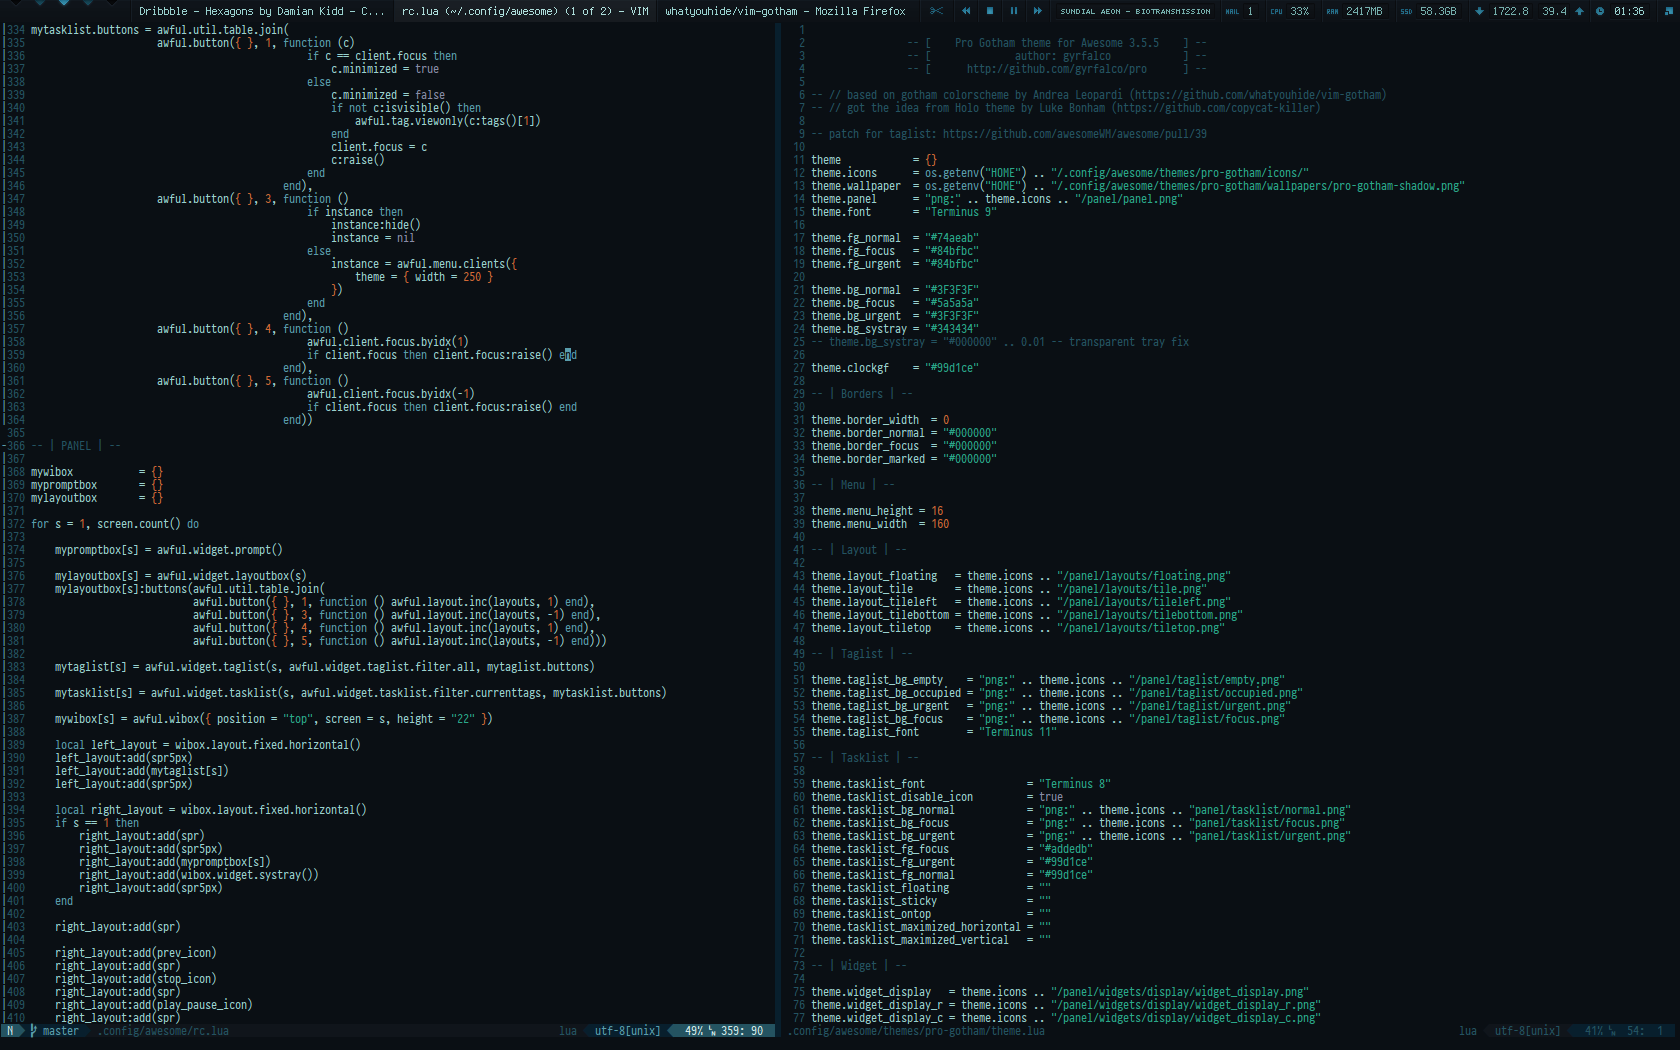Click the CPU 33% usage widget
The image size is (1680, 1050).
(1290, 11)
